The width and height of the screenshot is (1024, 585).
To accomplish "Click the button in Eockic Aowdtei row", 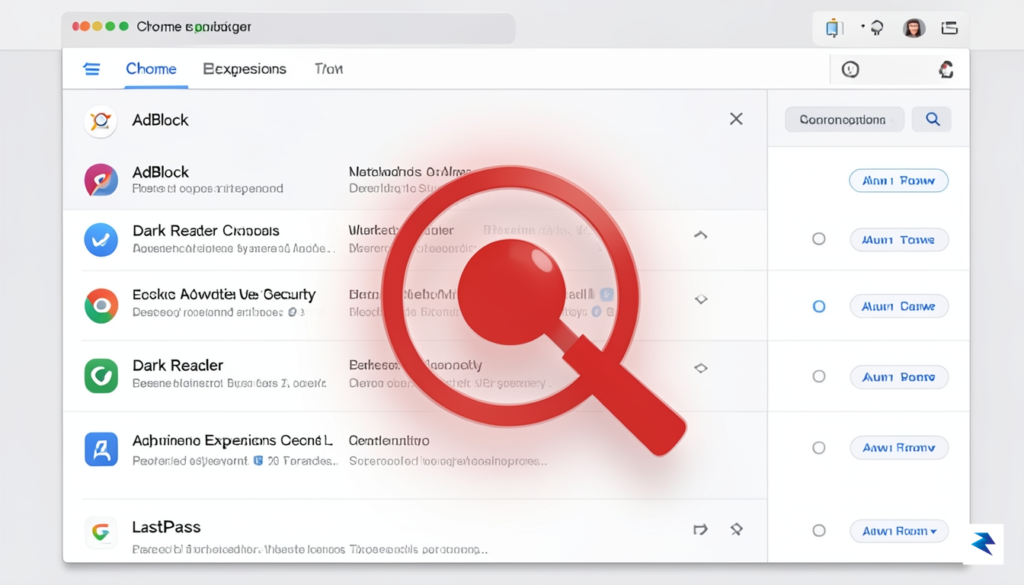I will point(899,306).
